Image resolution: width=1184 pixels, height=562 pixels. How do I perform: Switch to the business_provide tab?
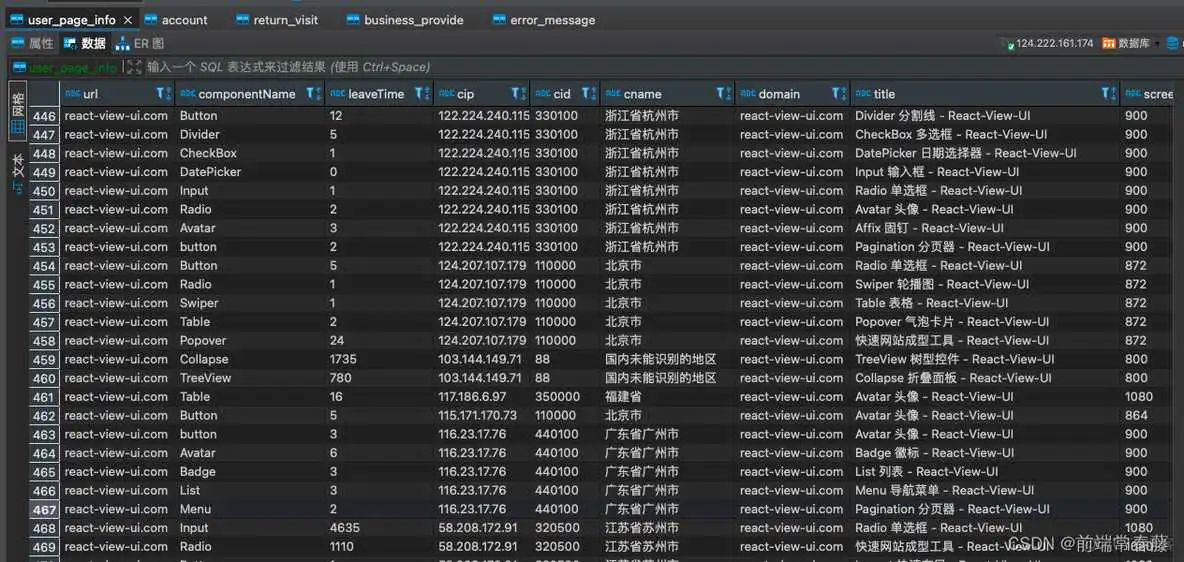coord(405,20)
